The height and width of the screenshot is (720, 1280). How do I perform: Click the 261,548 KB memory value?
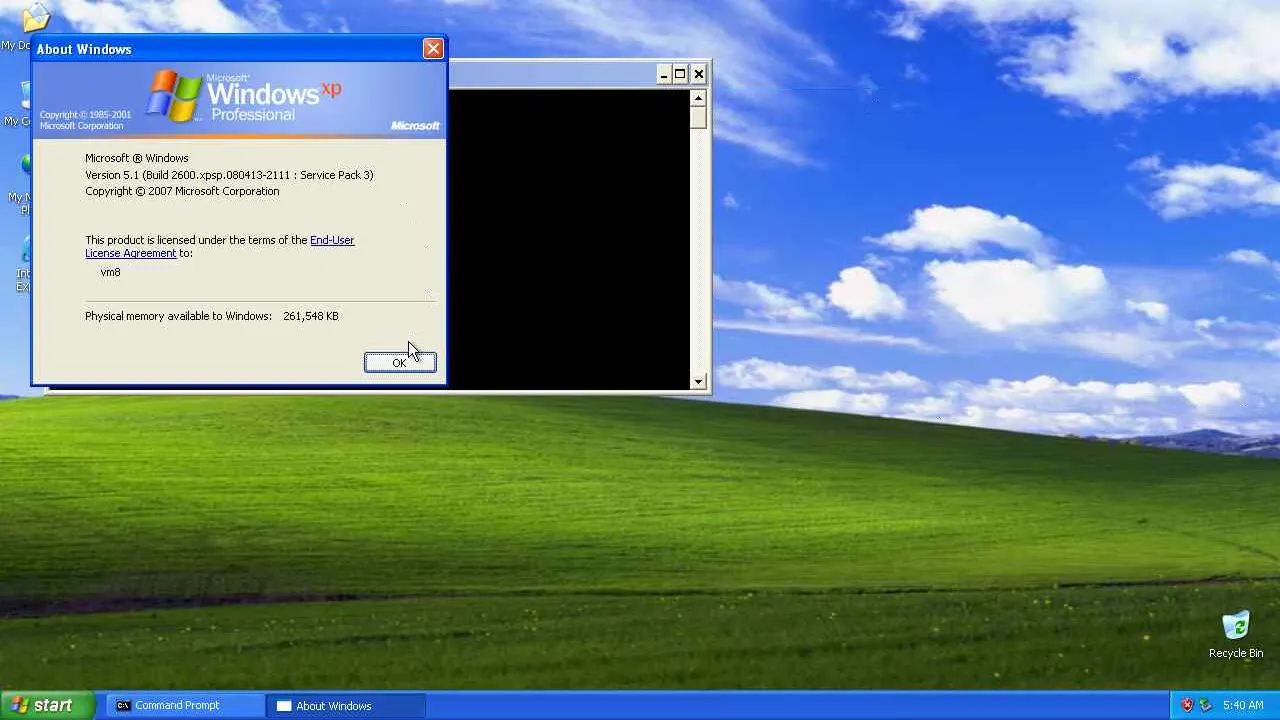click(x=311, y=316)
